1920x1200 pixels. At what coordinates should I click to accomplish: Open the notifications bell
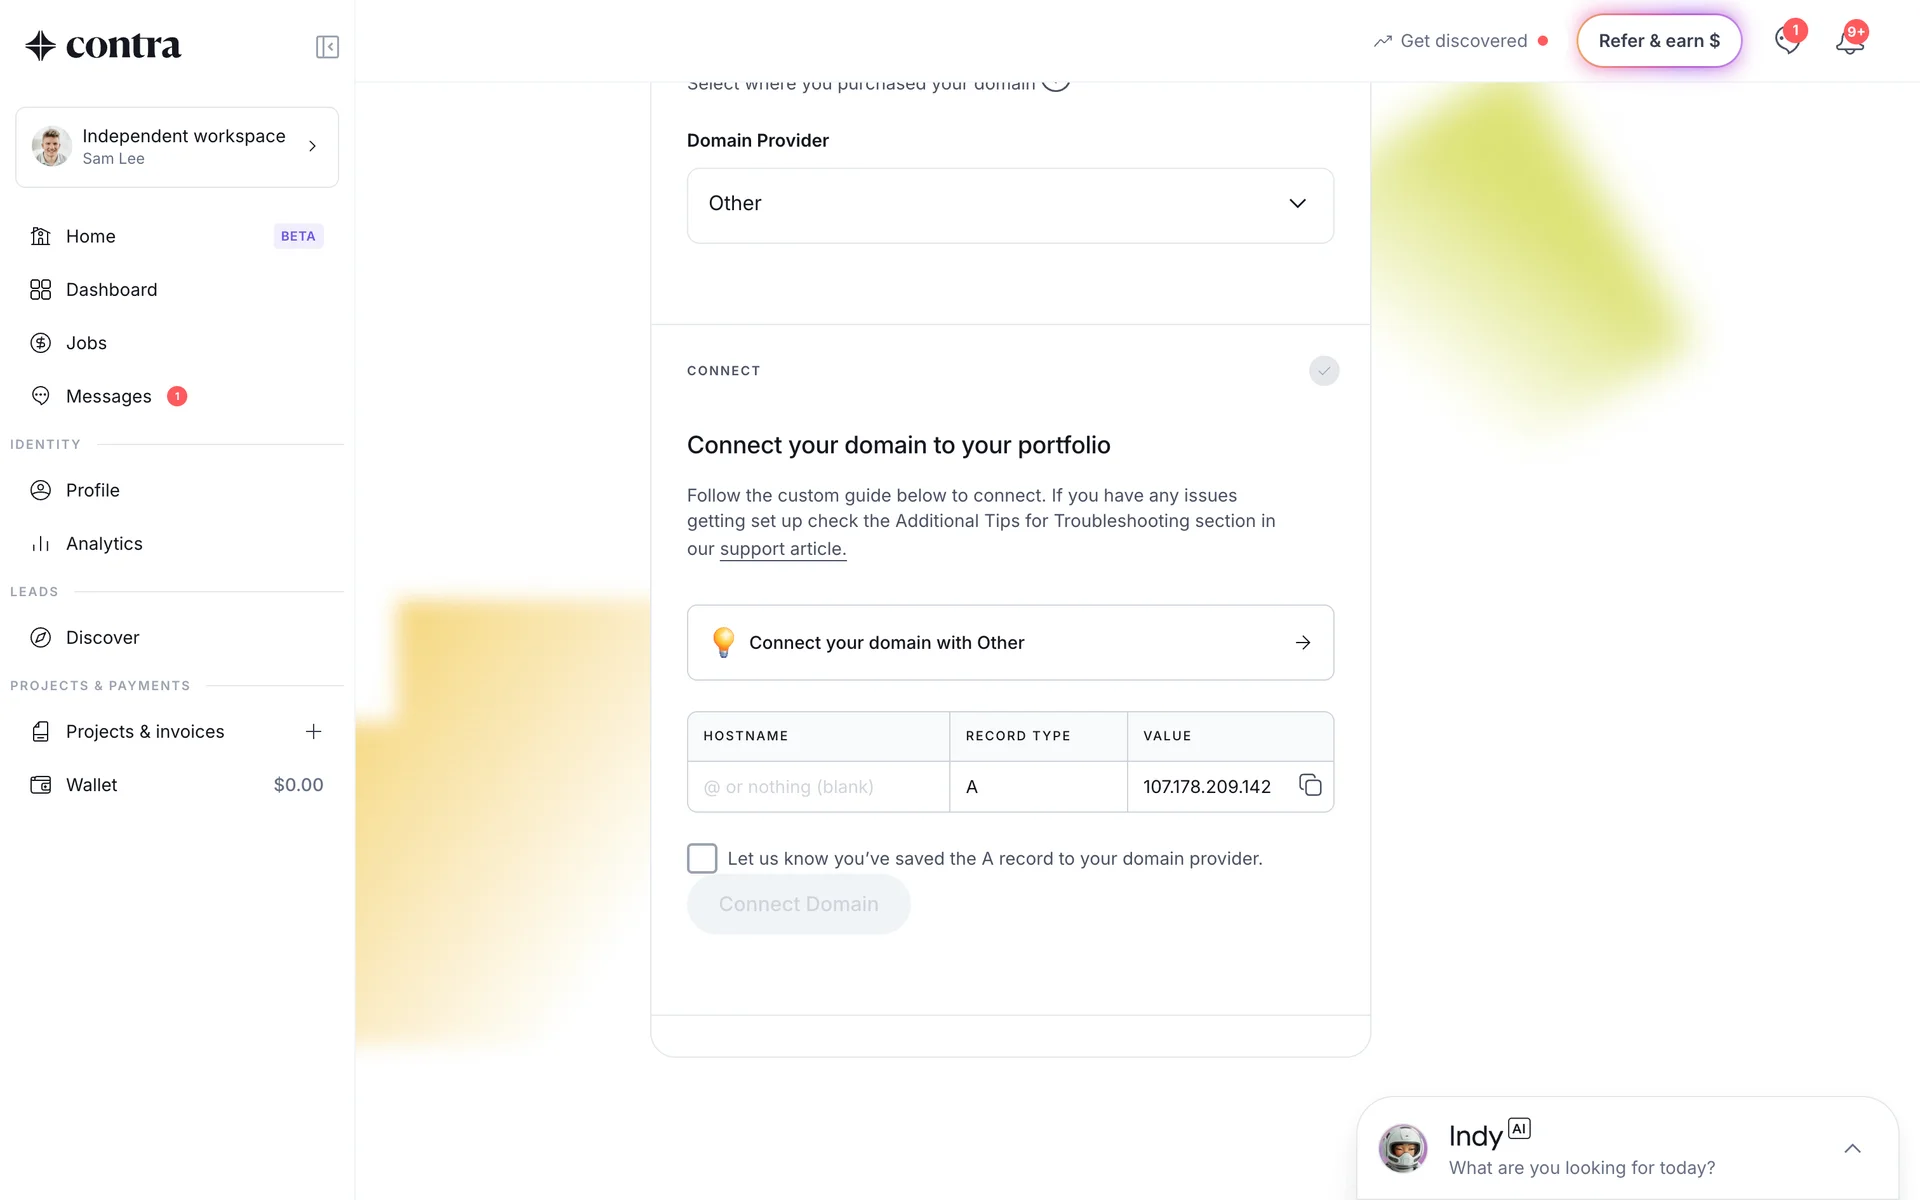point(1849,42)
